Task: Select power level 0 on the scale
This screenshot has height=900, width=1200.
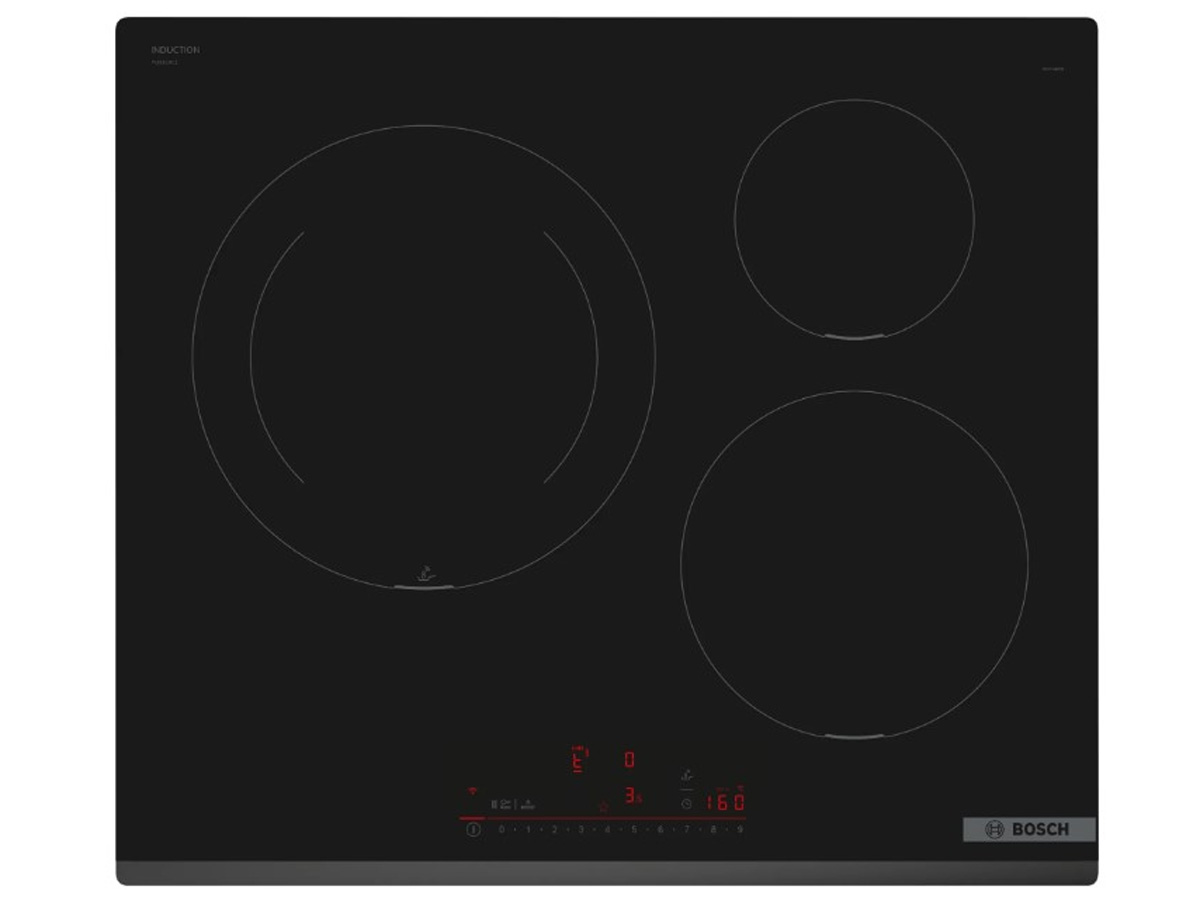Action: (x=501, y=829)
